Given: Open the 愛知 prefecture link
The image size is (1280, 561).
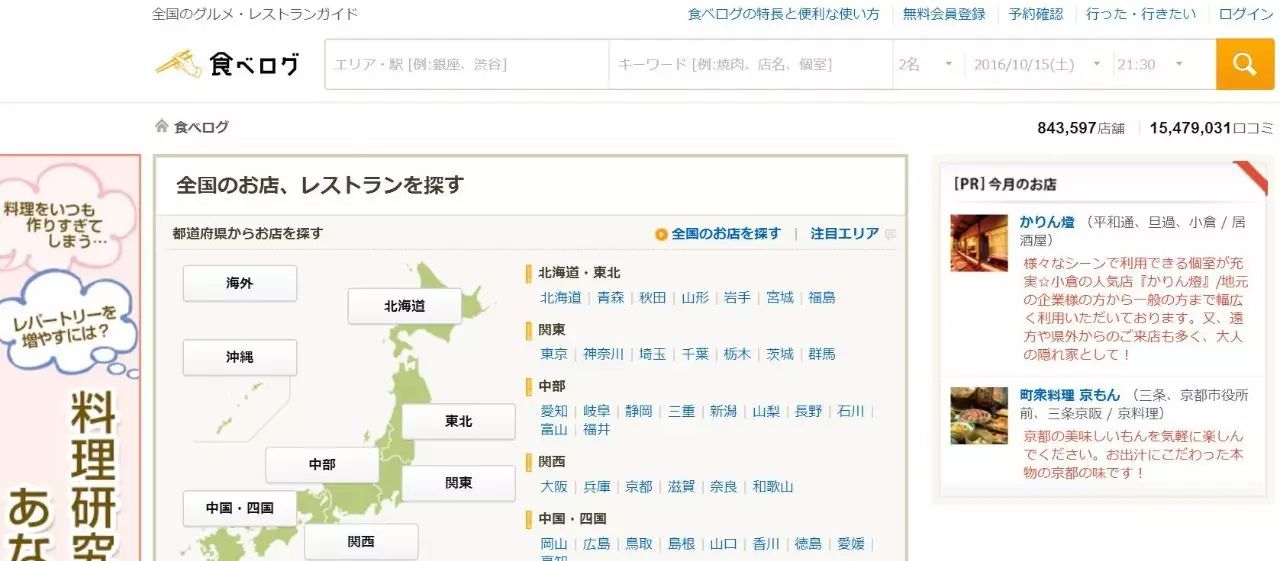Looking at the screenshot, I should (x=554, y=411).
